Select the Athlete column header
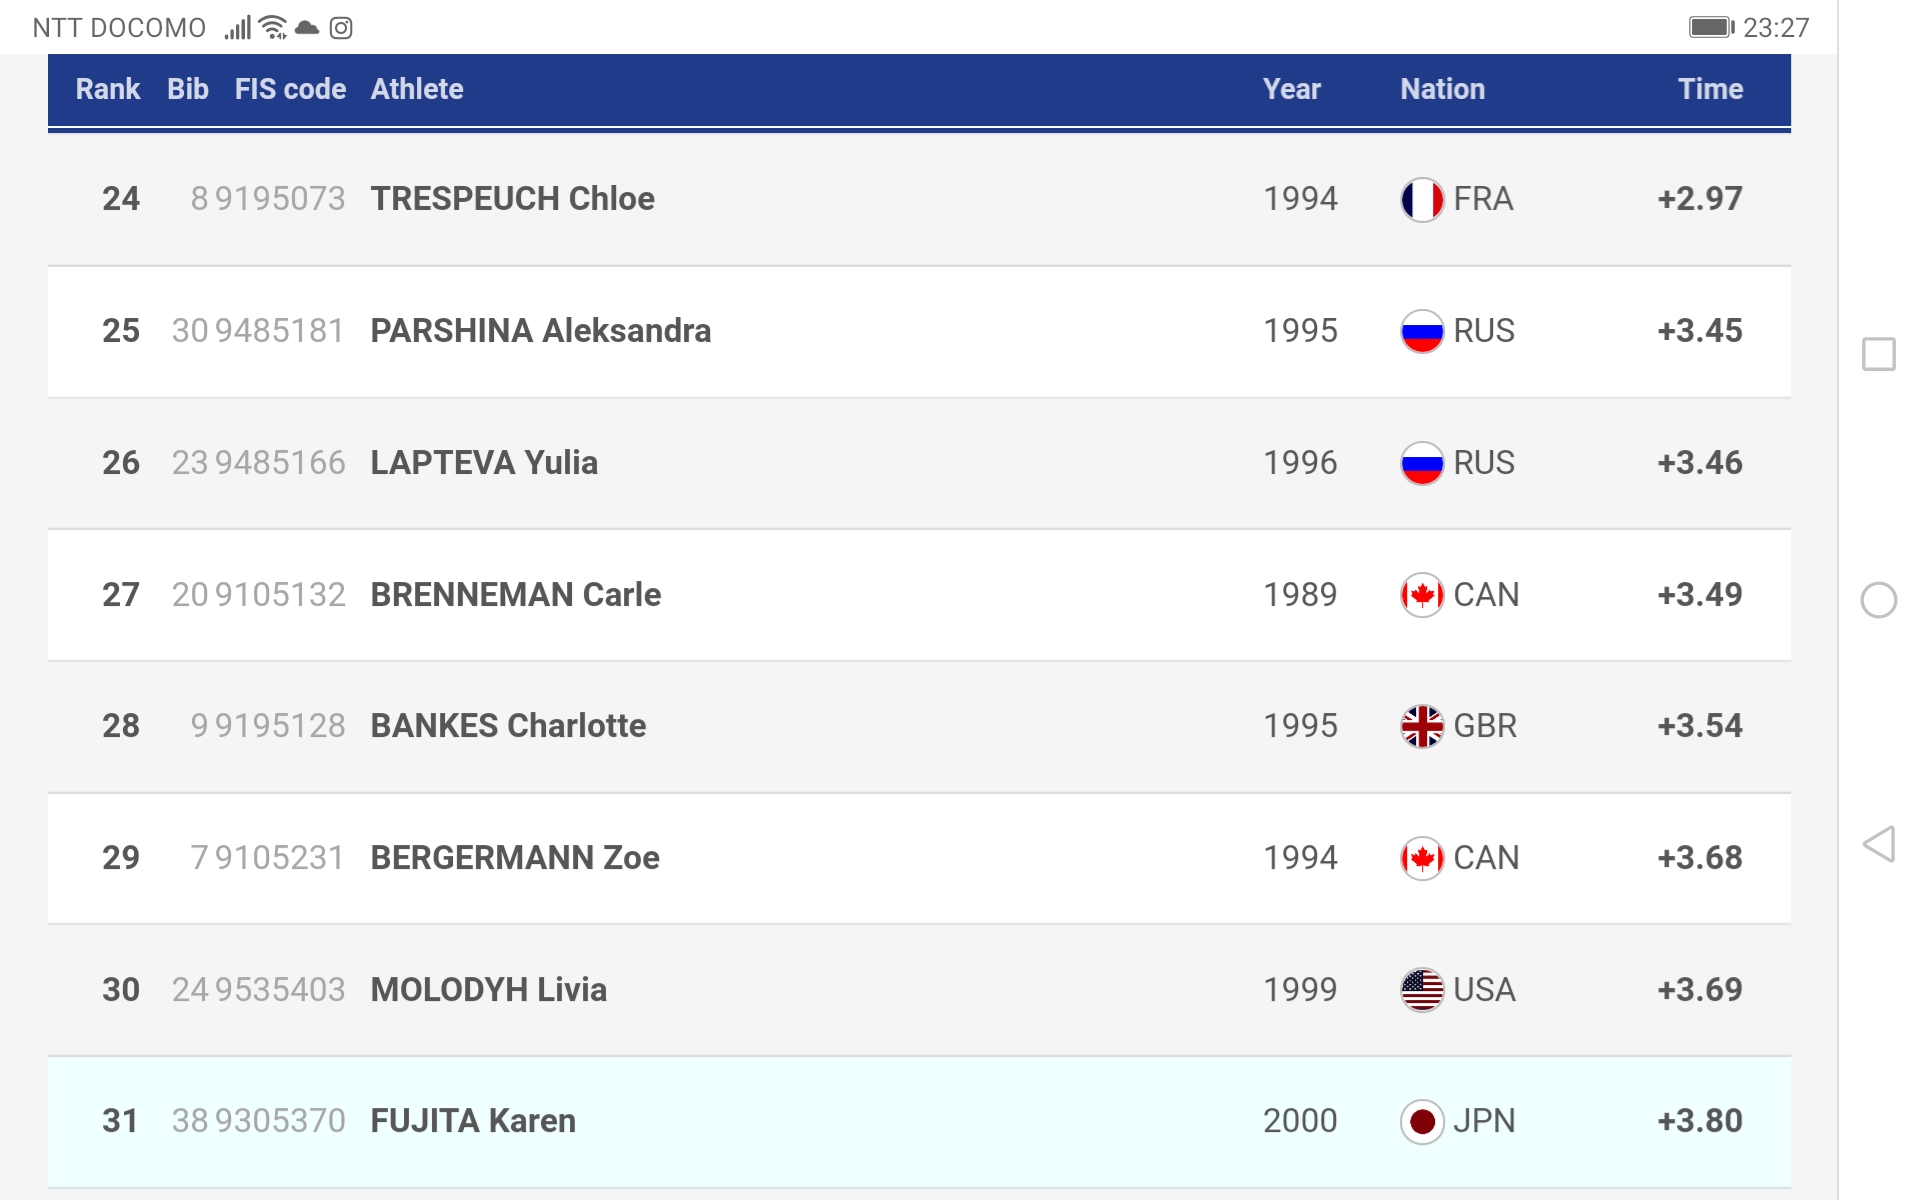 click(x=417, y=89)
